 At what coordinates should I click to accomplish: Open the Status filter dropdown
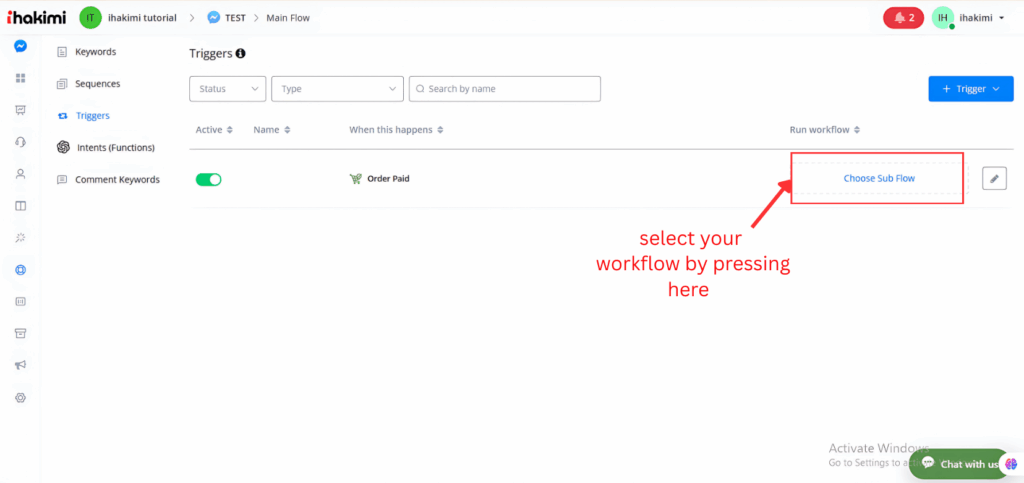click(227, 89)
